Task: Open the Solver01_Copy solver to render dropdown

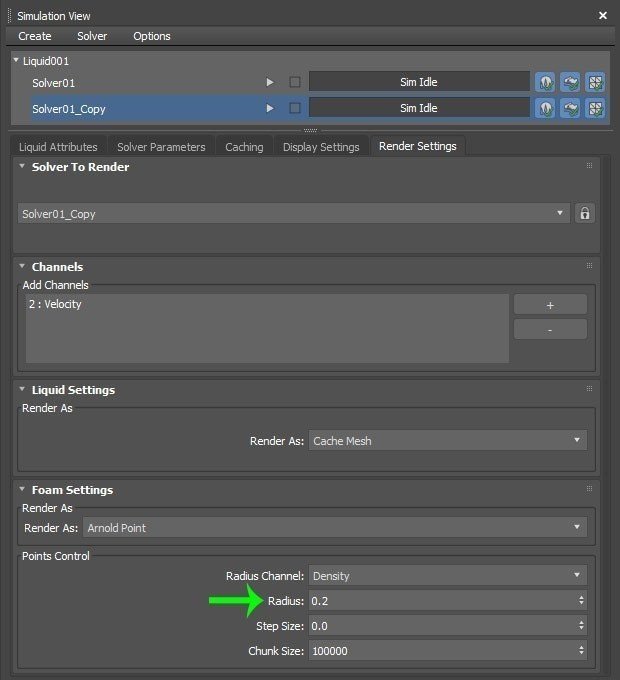Action: coord(294,213)
